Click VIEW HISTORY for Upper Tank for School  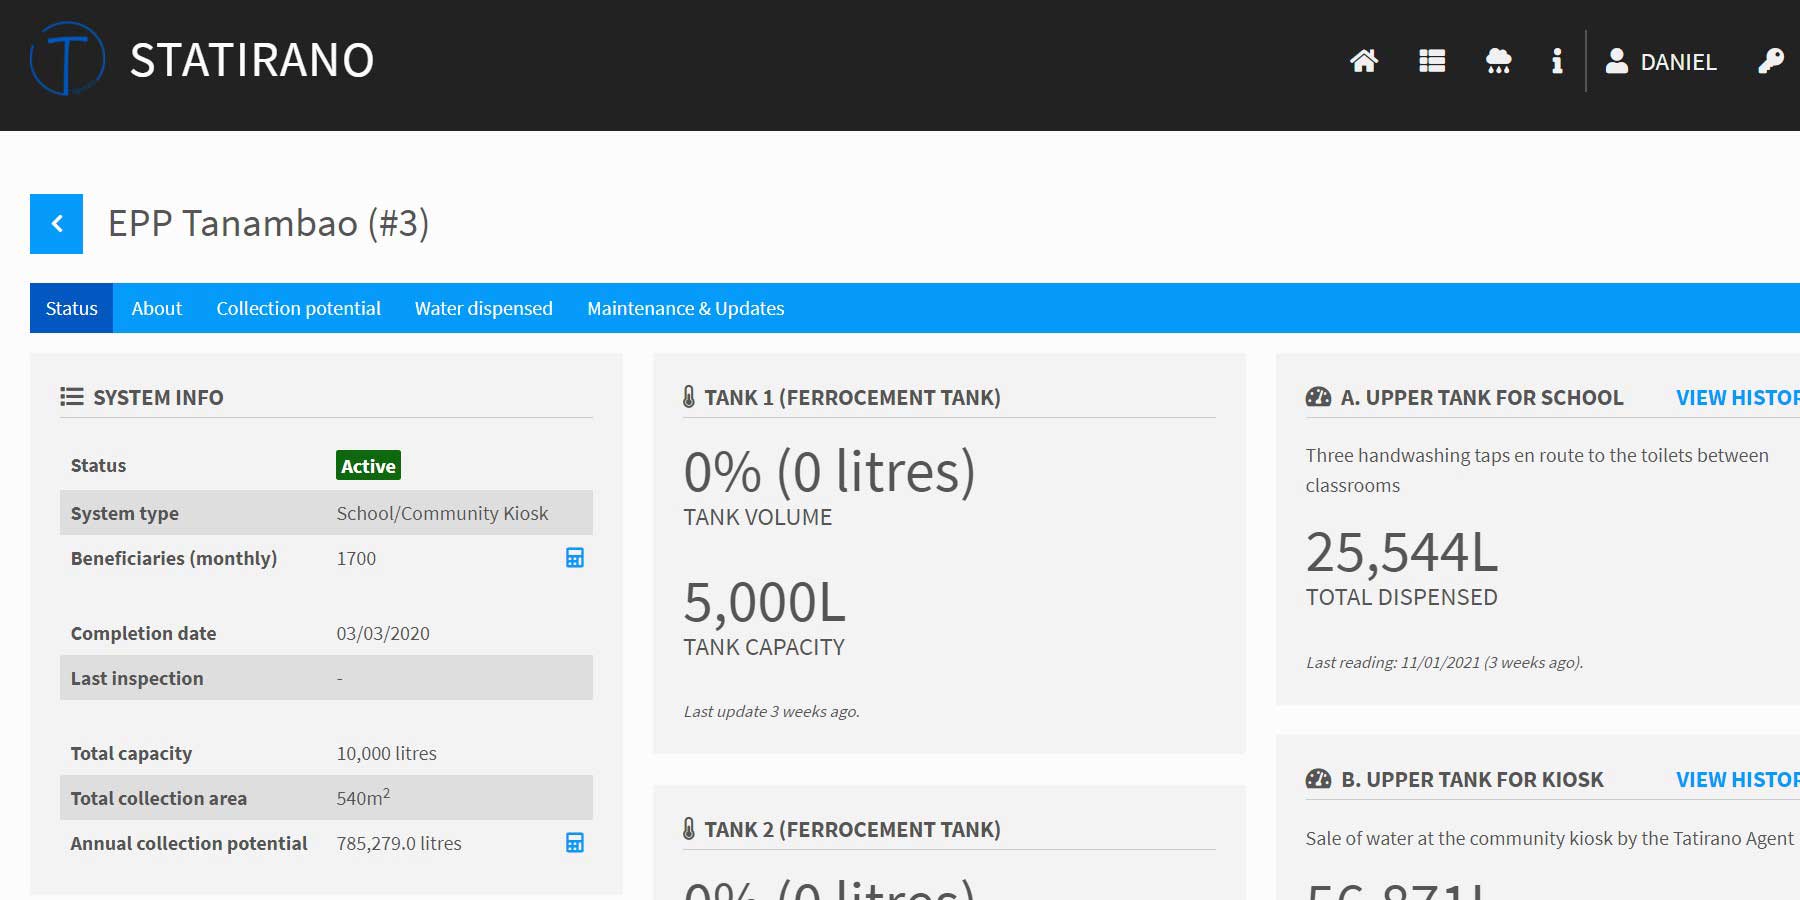click(x=1738, y=397)
